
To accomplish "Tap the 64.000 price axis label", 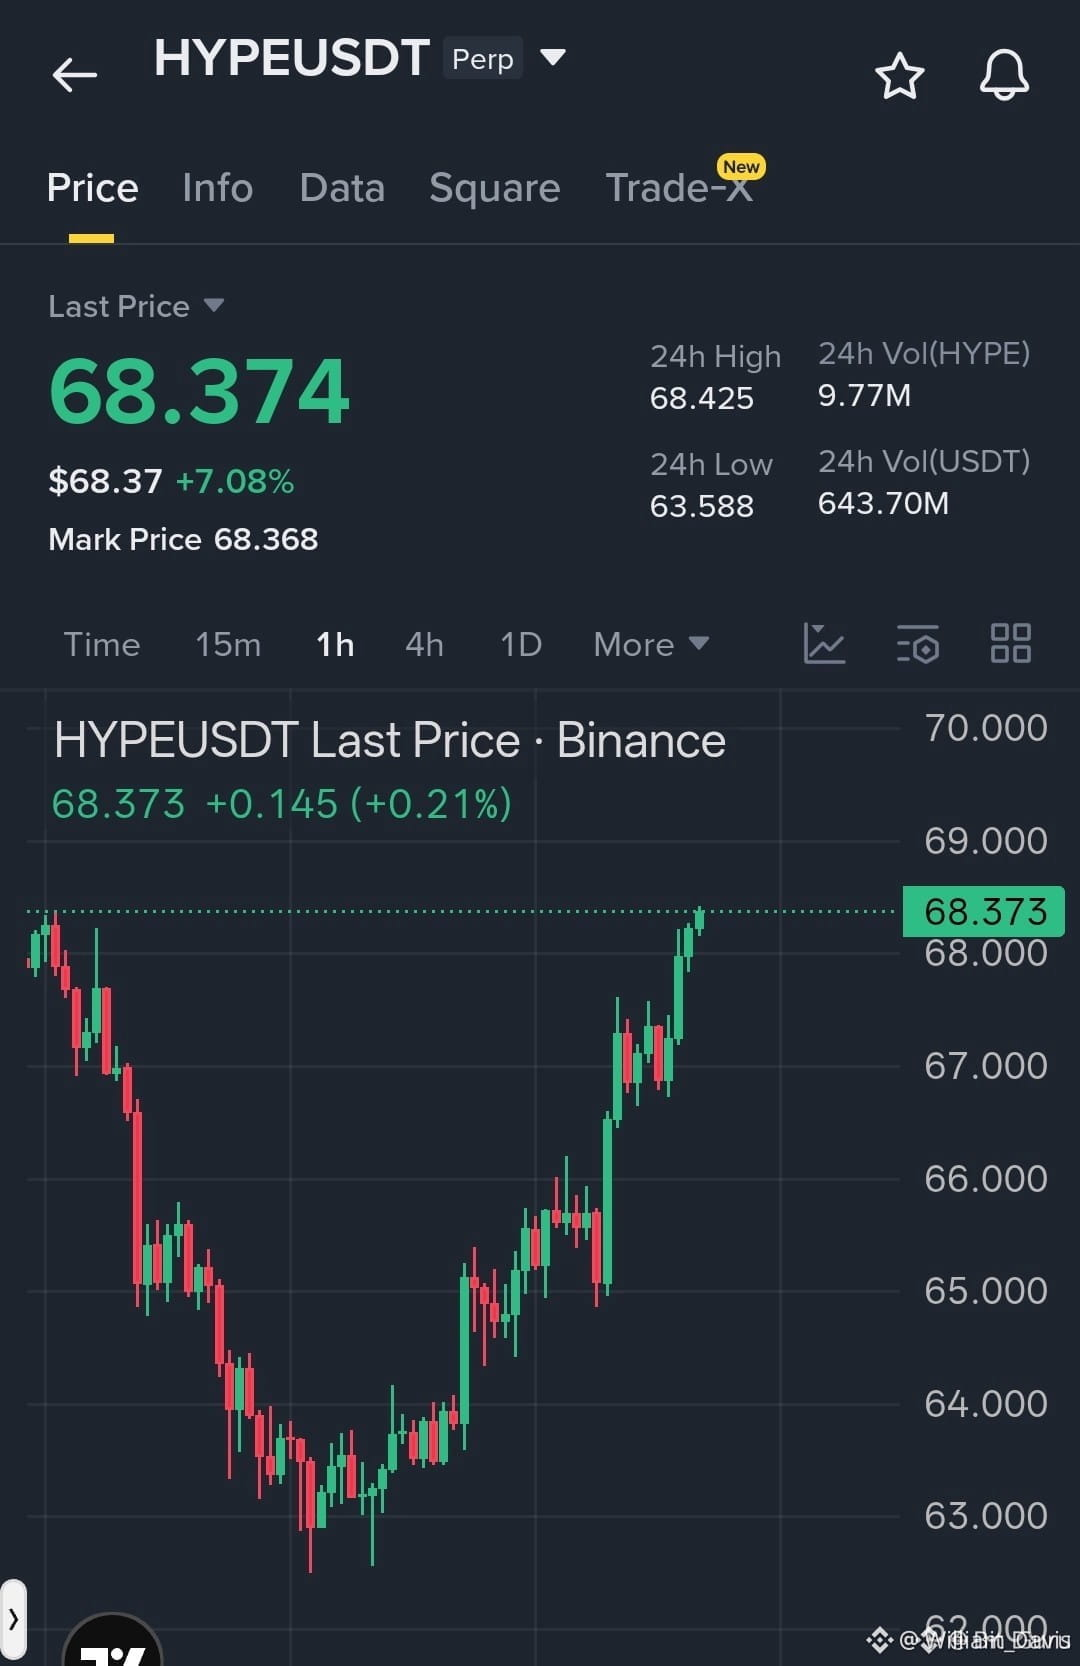I will 986,1404.
